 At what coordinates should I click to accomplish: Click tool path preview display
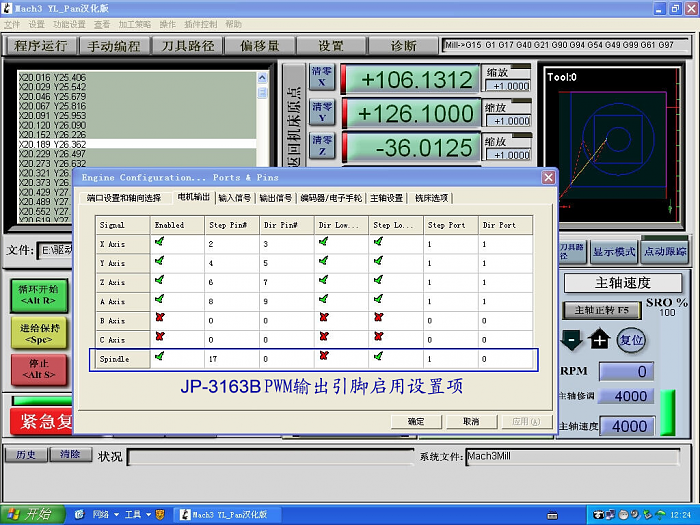(x=614, y=145)
